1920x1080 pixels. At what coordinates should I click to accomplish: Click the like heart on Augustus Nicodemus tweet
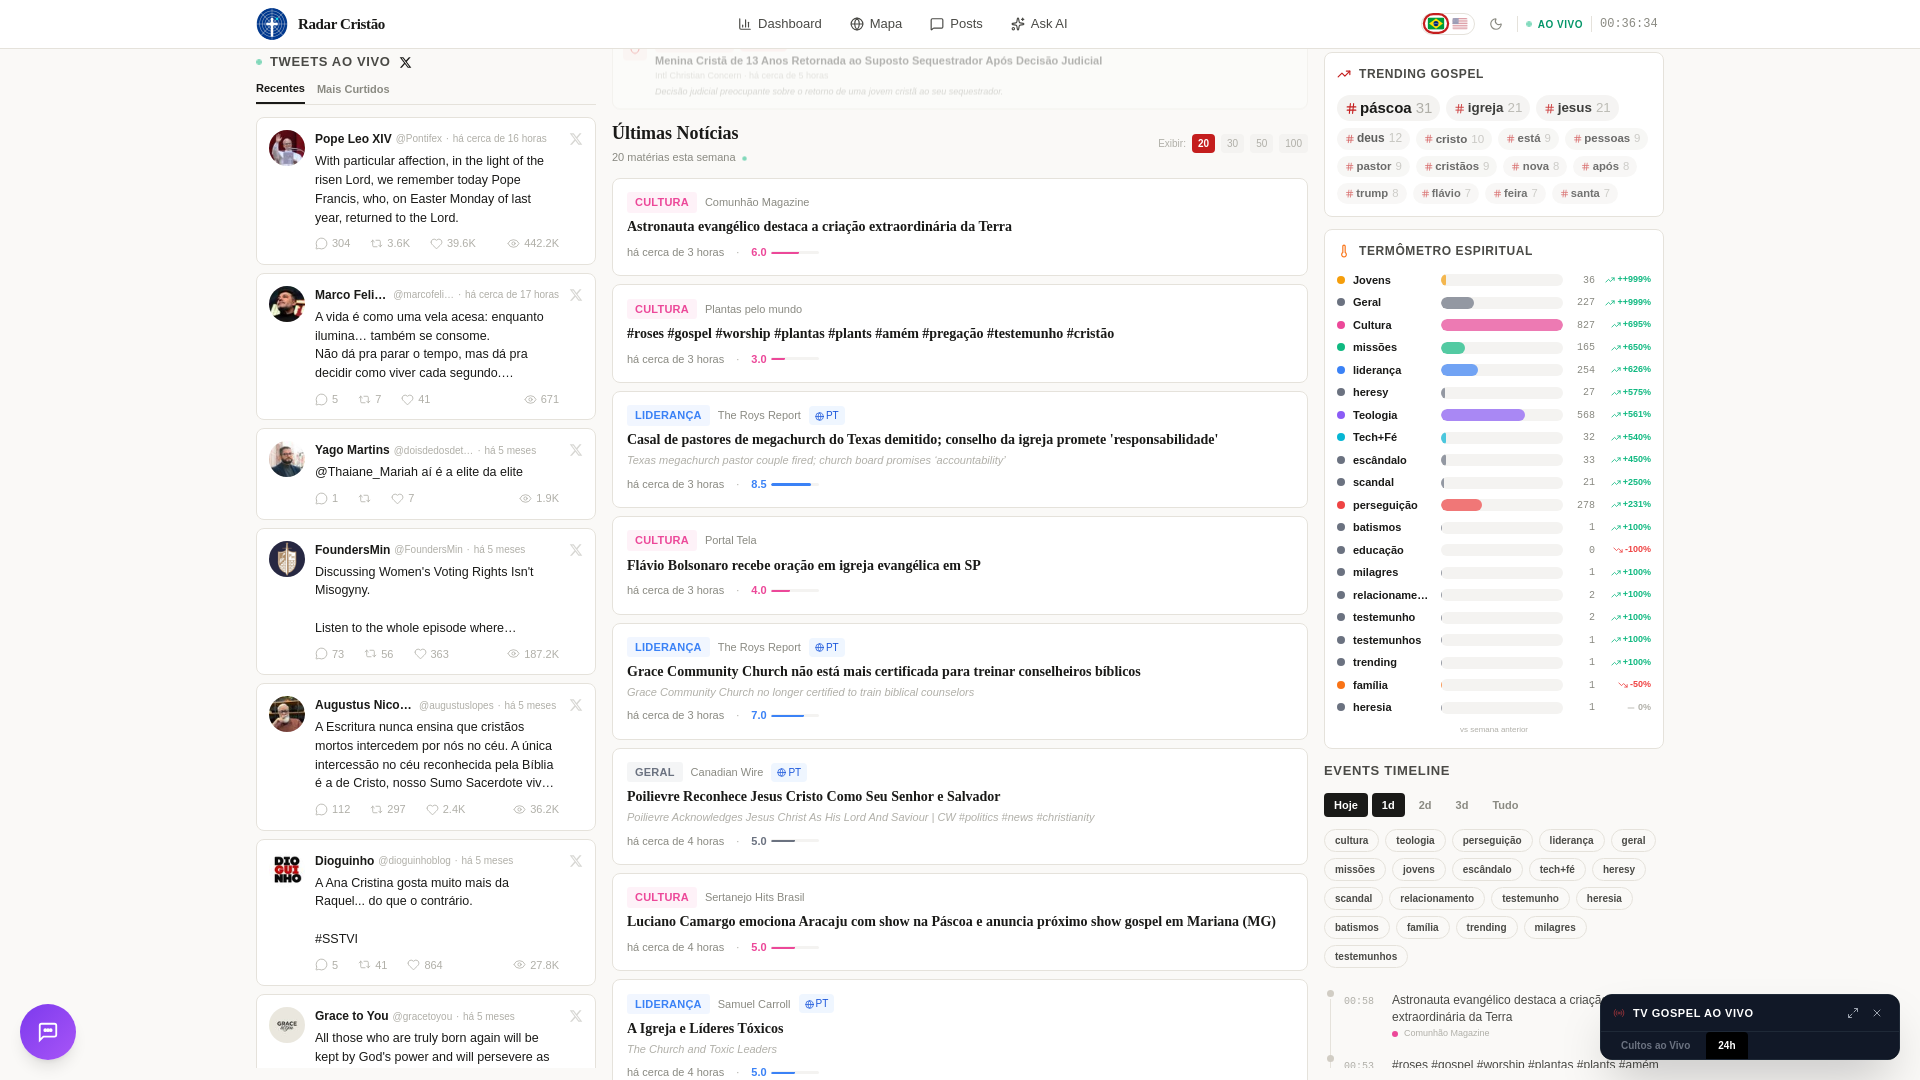coord(432,810)
